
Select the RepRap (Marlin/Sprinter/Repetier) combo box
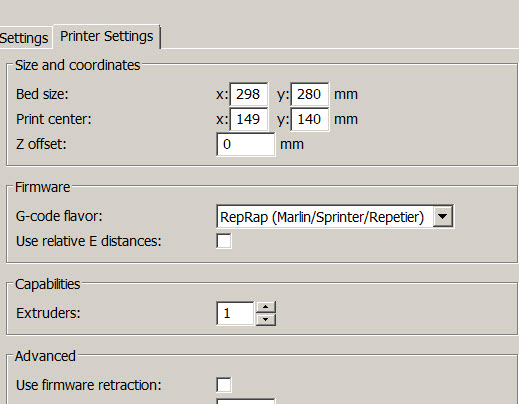[335, 217]
